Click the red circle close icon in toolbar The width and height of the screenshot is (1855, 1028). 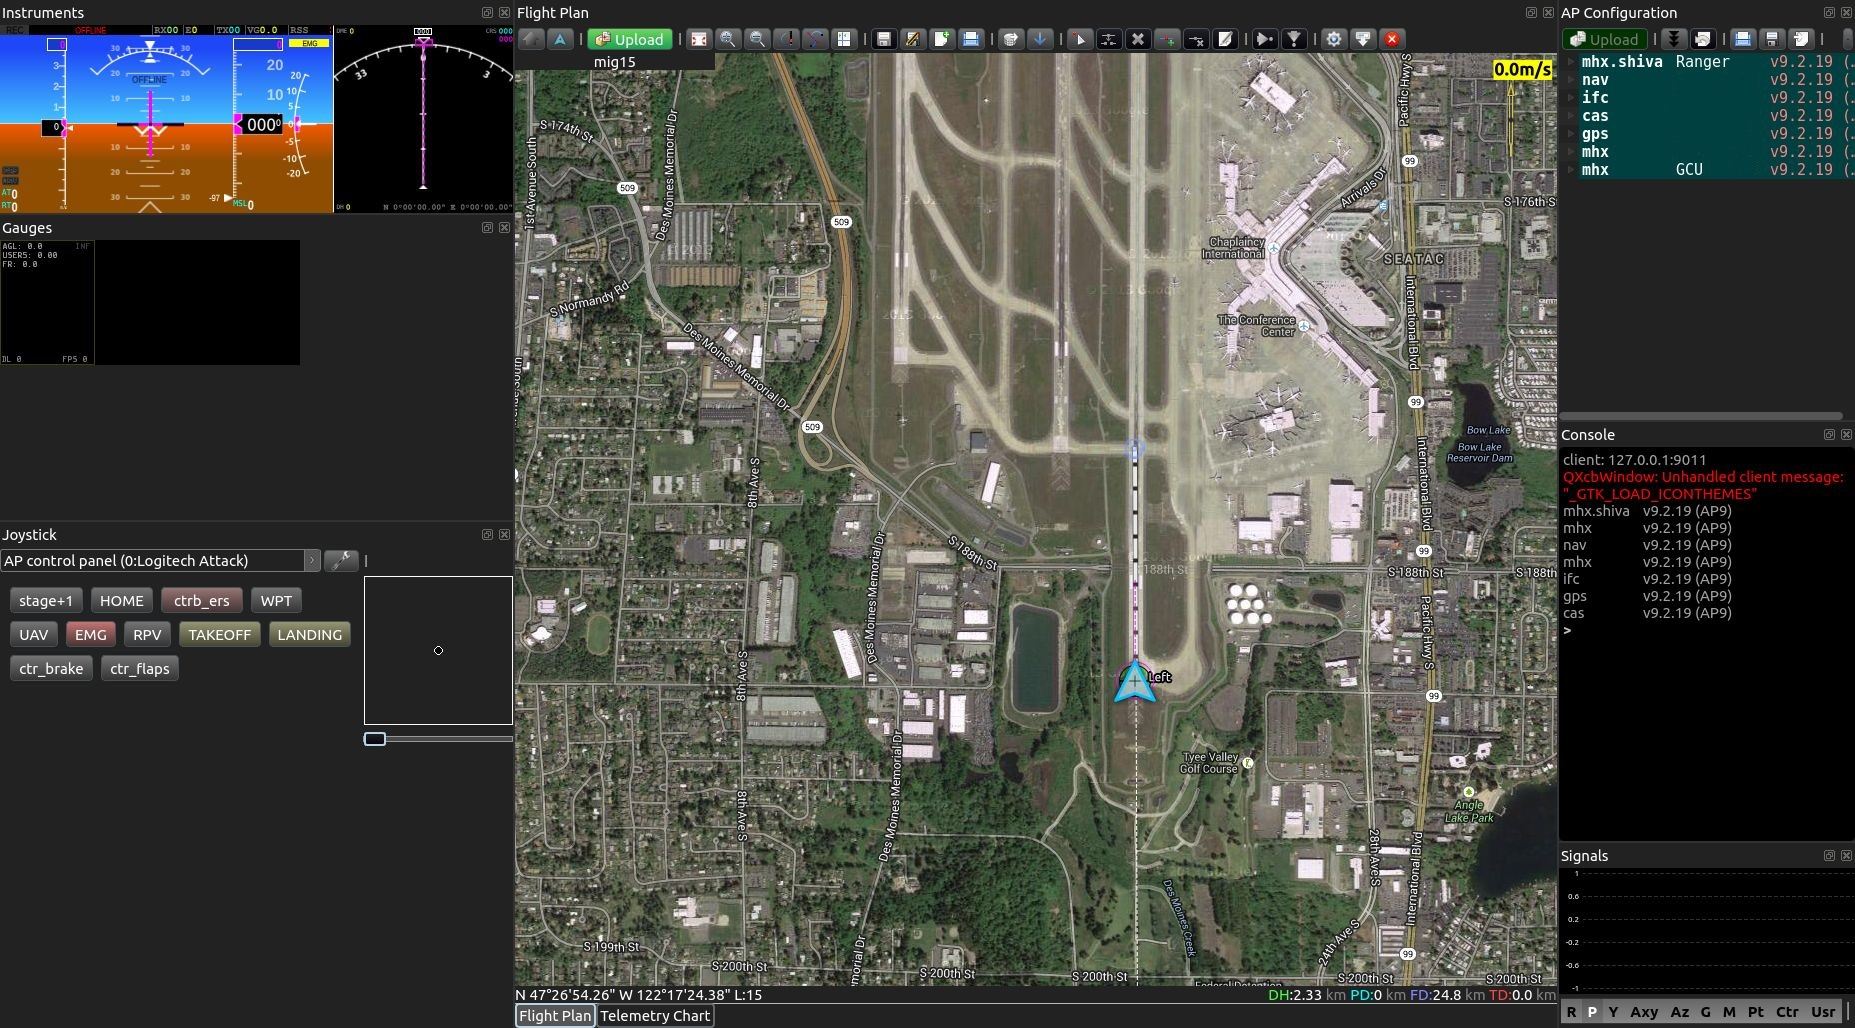[1392, 39]
